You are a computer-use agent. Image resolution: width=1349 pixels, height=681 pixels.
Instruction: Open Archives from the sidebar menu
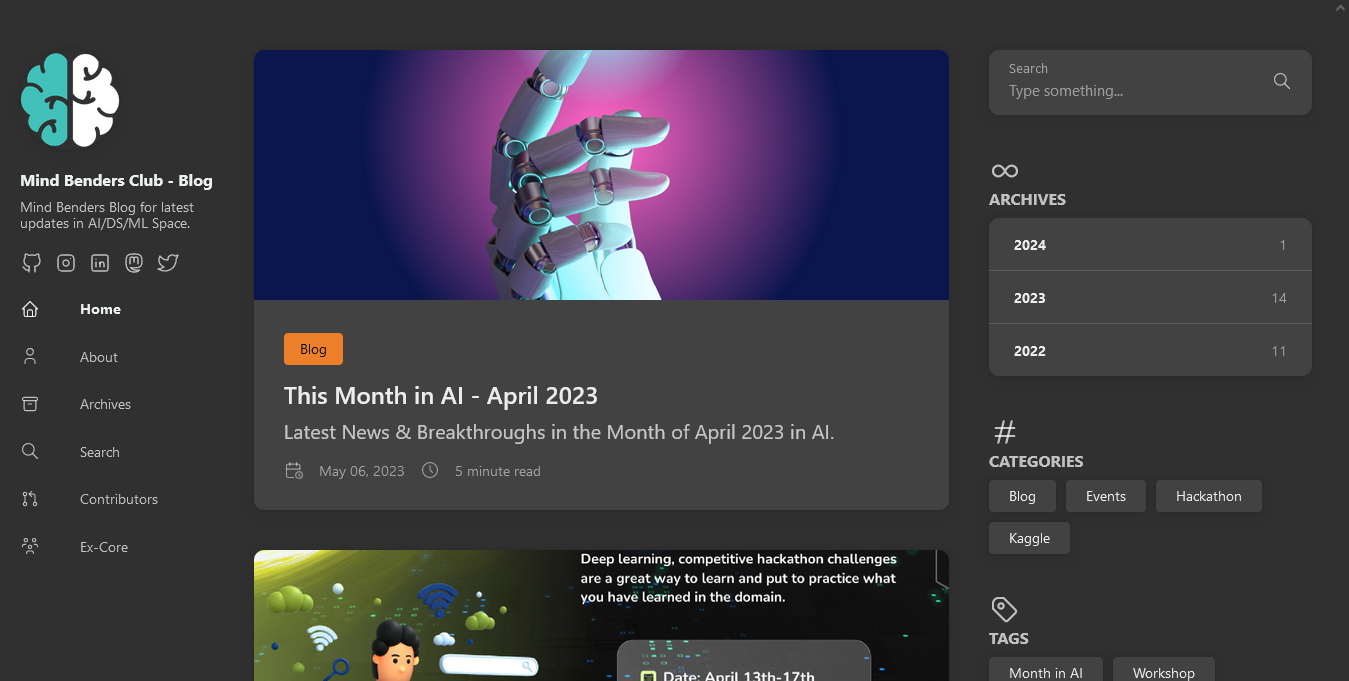click(x=105, y=404)
